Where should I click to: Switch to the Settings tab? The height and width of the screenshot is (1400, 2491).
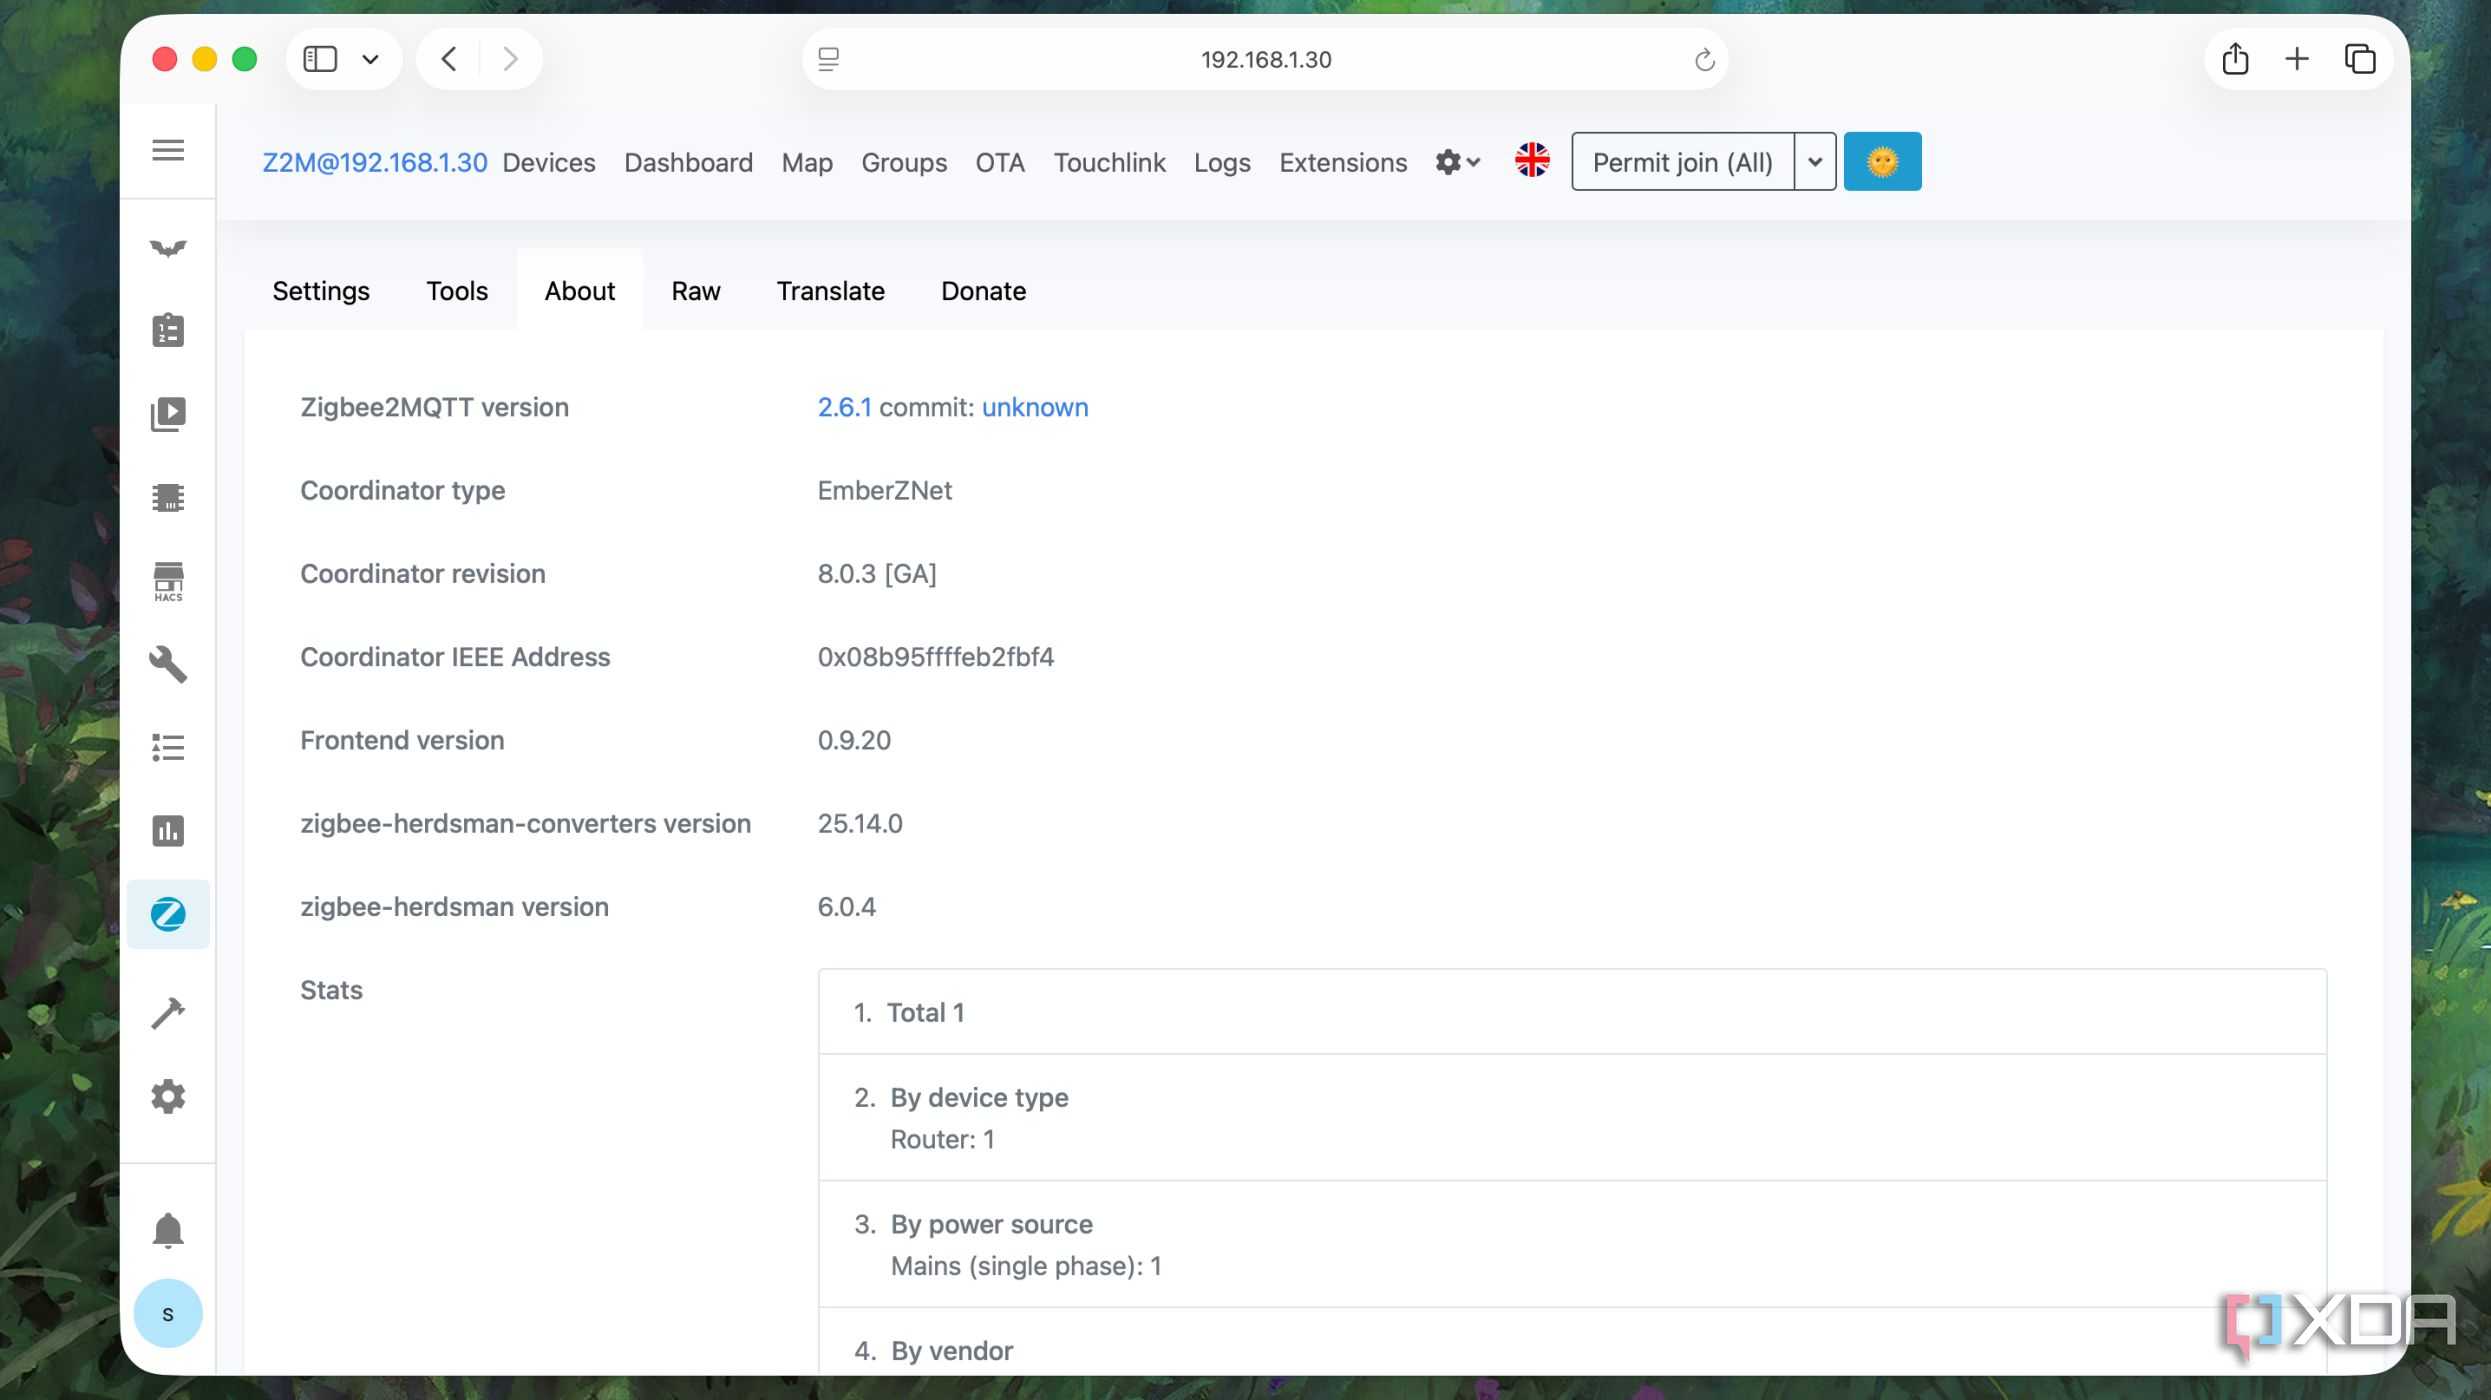(321, 291)
